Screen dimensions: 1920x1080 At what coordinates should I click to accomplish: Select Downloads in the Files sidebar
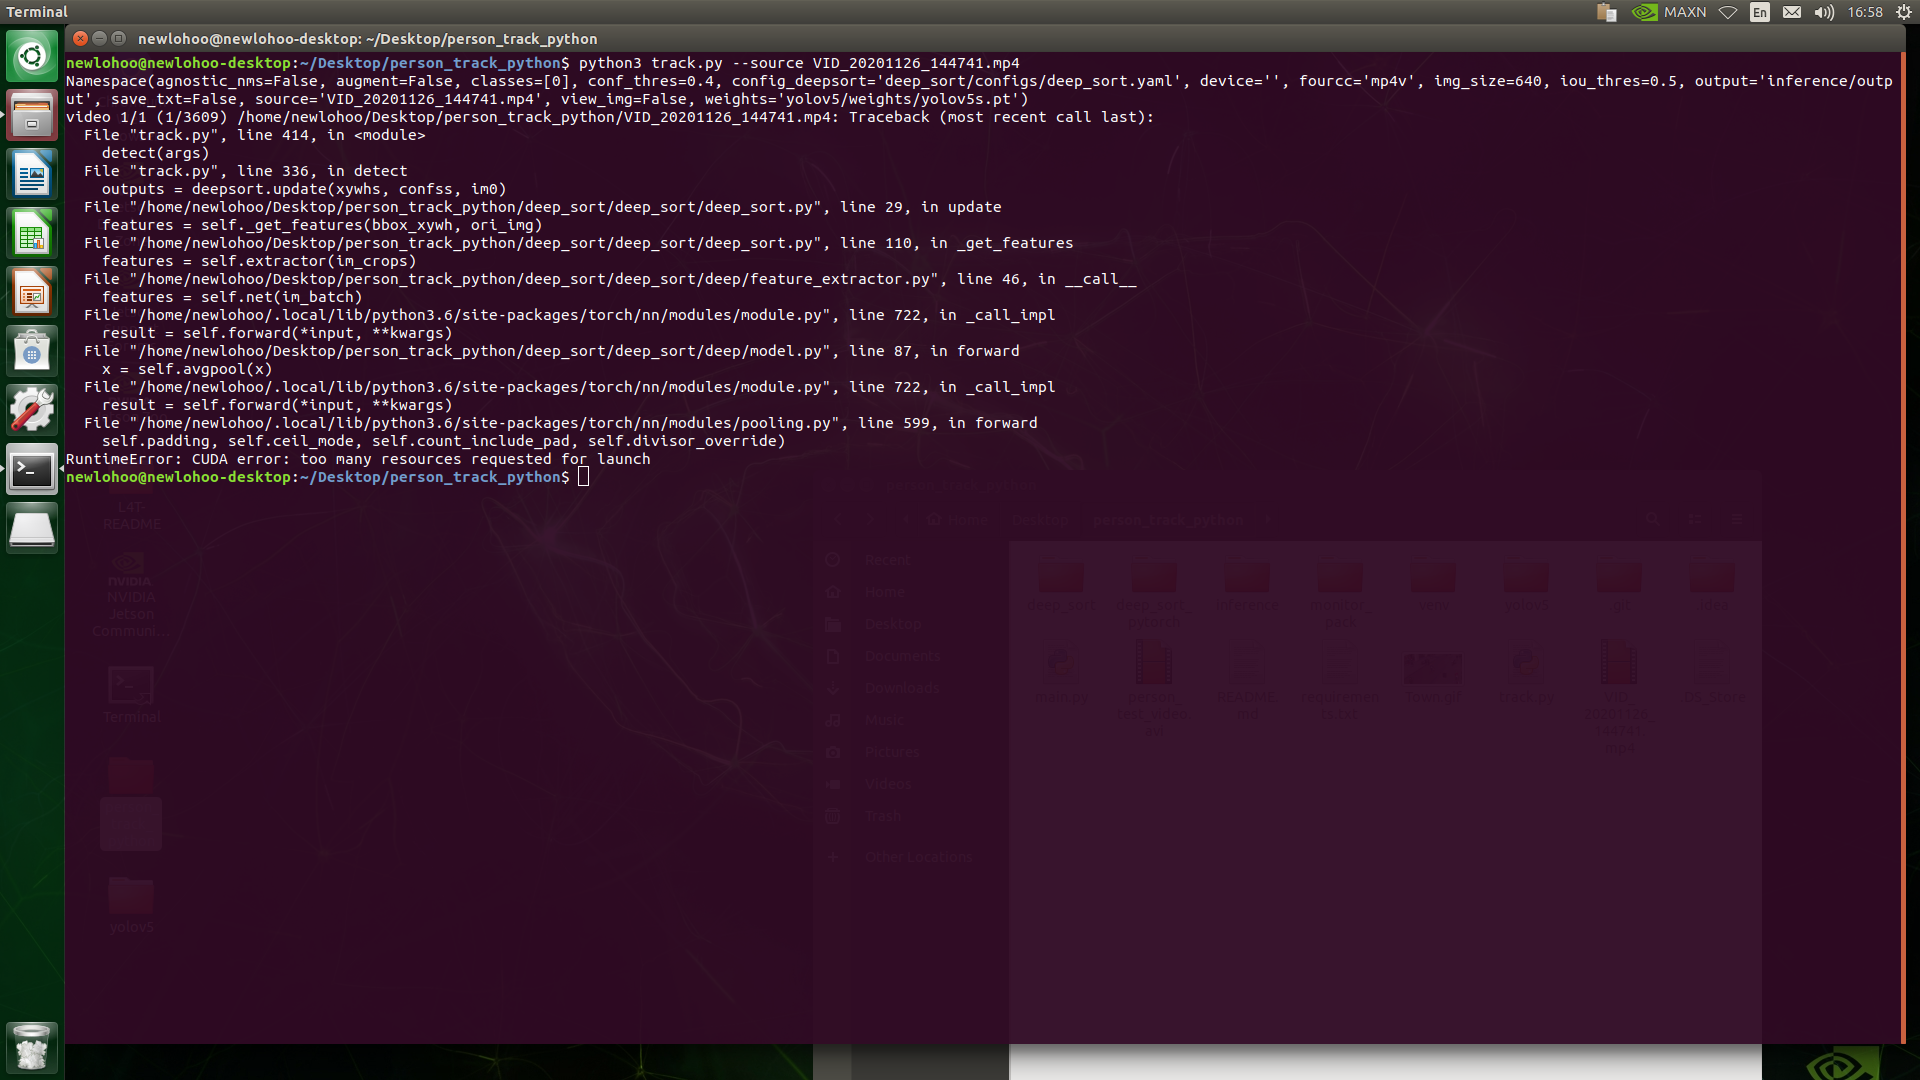(903, 688)
